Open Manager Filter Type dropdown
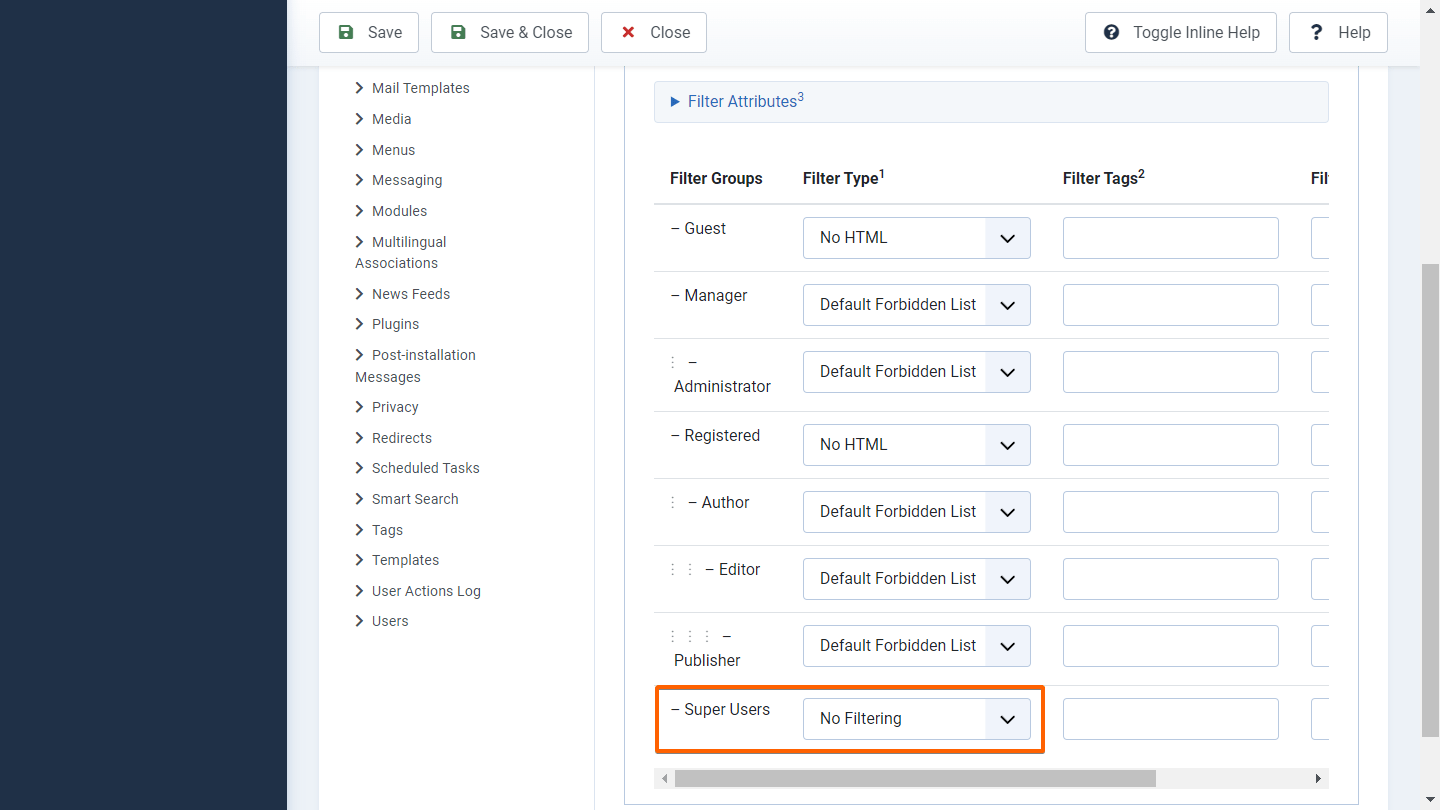The height and width of the screenshot is (810, 1440). pyautogui.click(x=916, y=305)
